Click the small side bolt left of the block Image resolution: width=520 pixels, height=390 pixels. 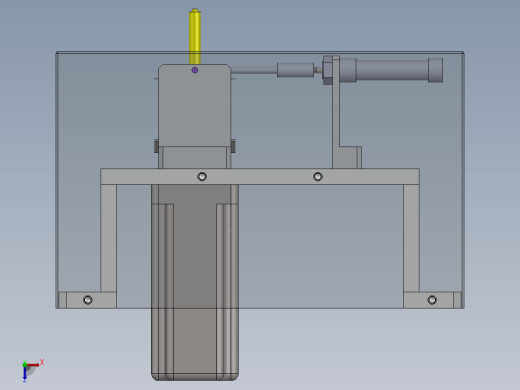156,146
